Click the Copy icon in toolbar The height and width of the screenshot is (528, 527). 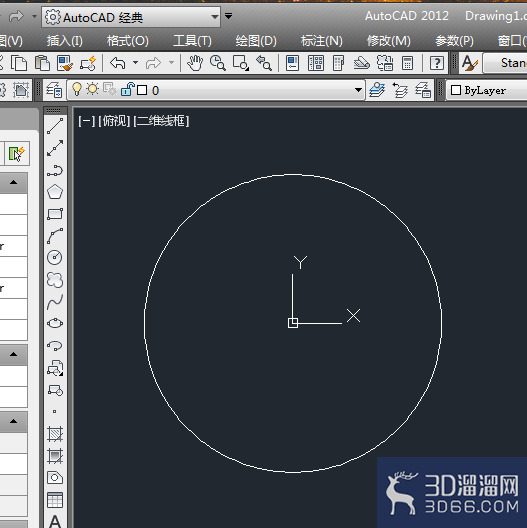pyautogui.click(x=19, y=63)
